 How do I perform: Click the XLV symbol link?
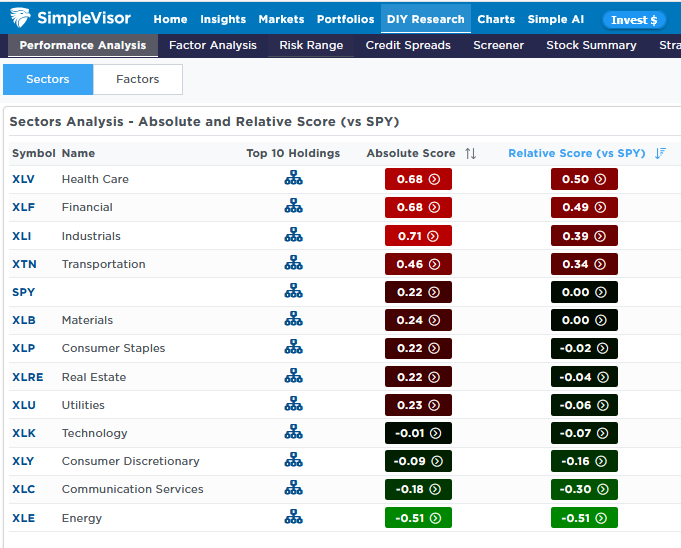23,179
